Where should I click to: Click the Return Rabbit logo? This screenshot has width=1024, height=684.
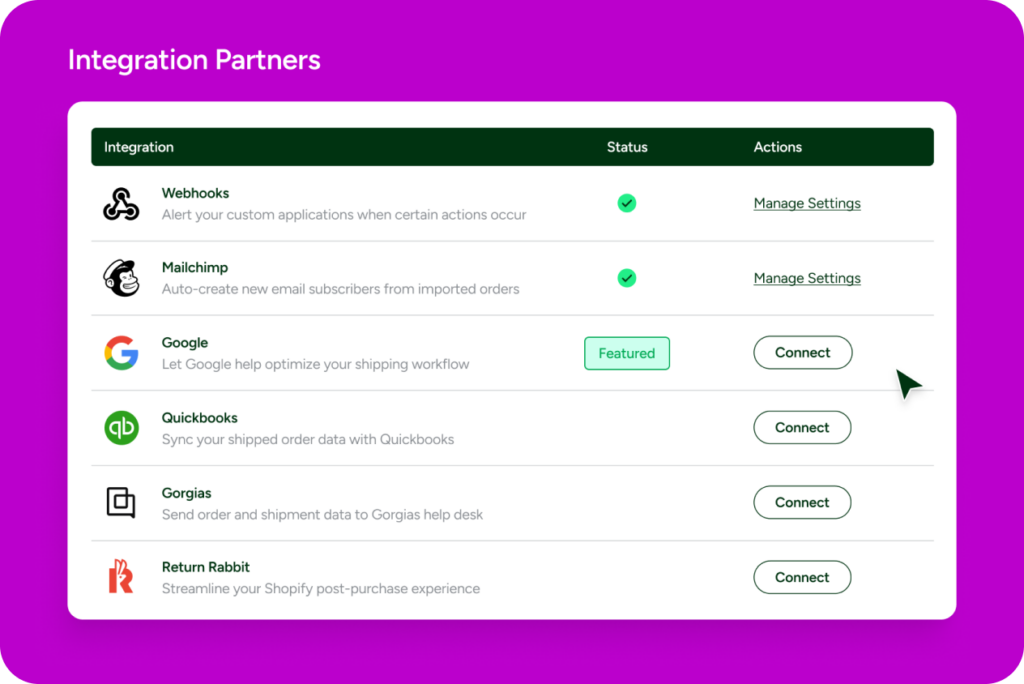(121, 577)
